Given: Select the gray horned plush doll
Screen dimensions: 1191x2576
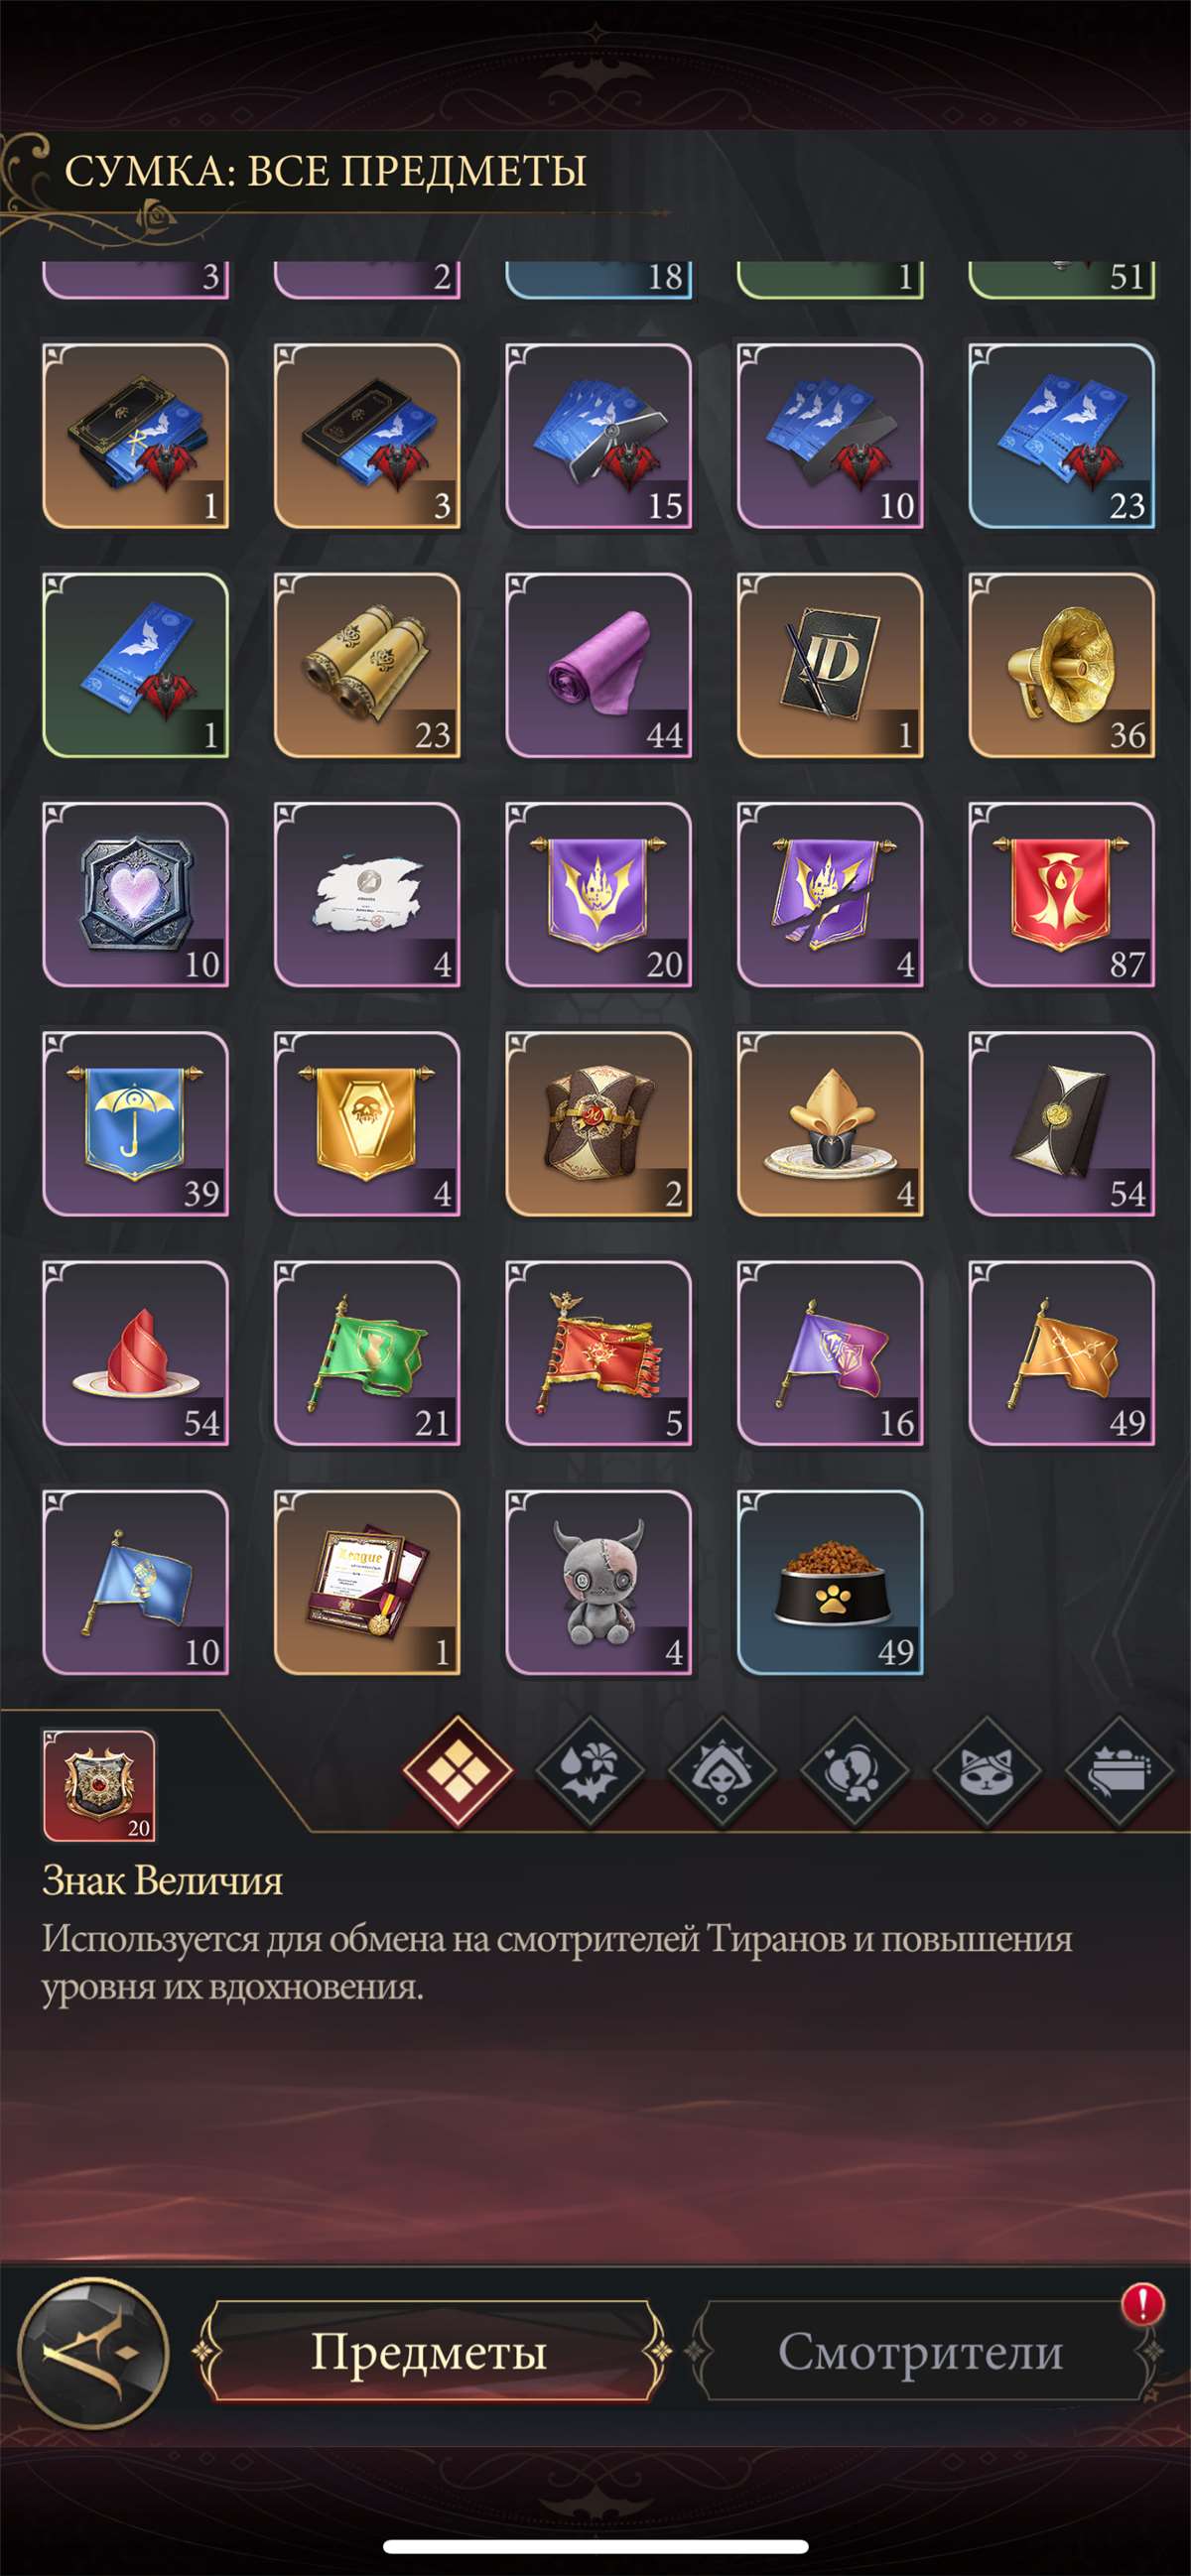Looking at the screenshot, I should (x=598, y=1582).
